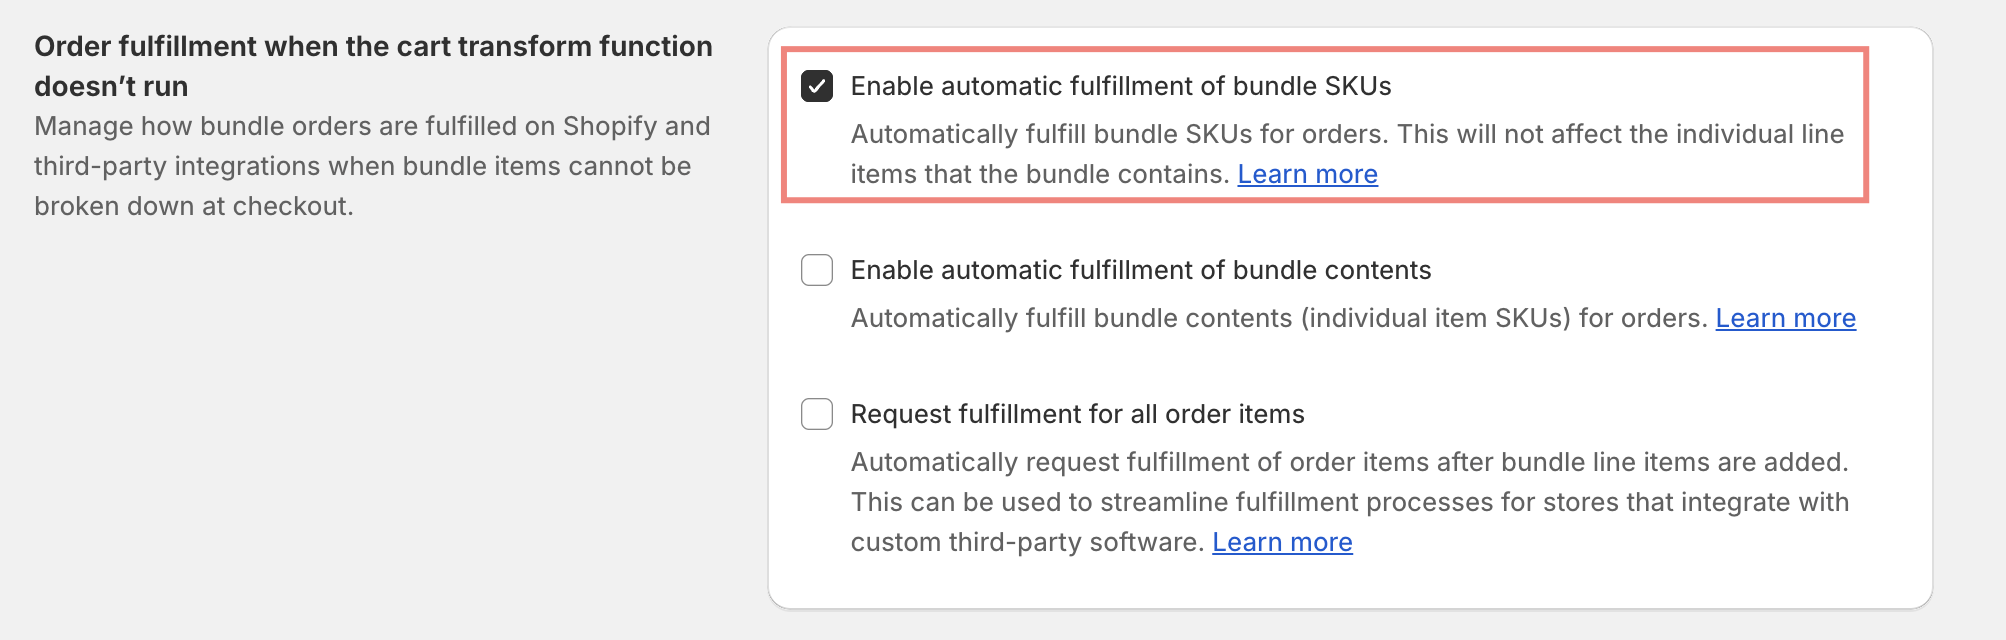This screenshot has width=2006, height=640.
Task: Click 'doesn't run' heading second line
Action: 111,86
